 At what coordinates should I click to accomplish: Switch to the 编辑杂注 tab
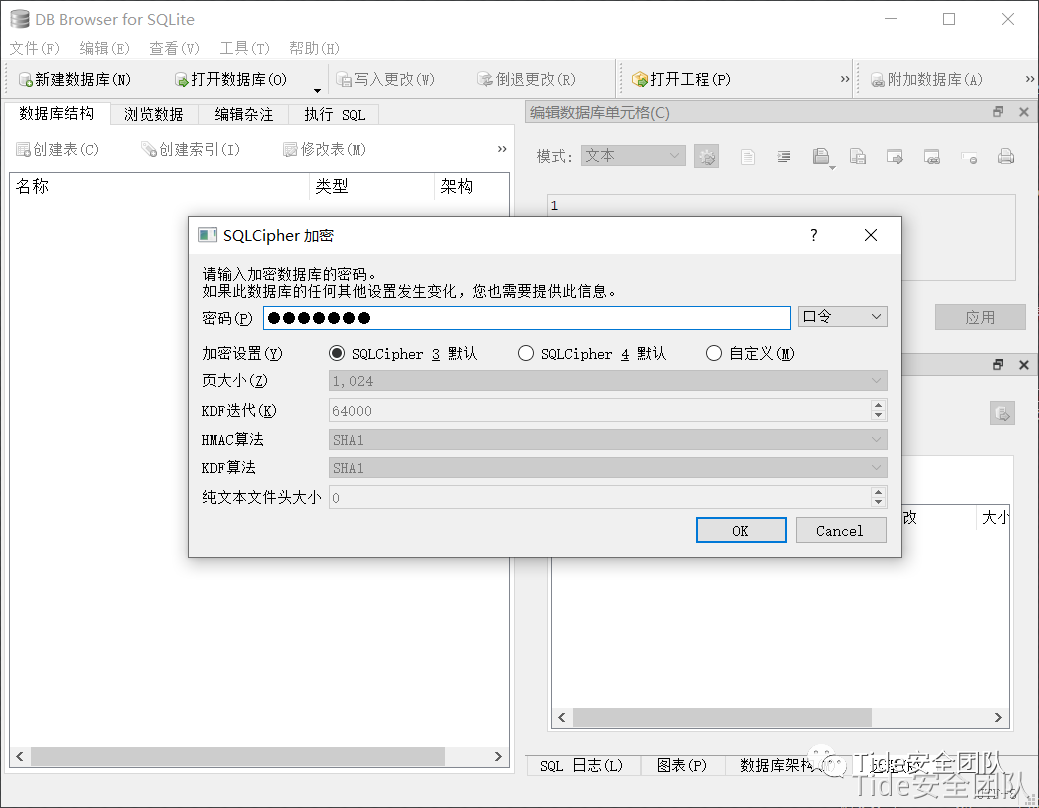pos(244,115)
